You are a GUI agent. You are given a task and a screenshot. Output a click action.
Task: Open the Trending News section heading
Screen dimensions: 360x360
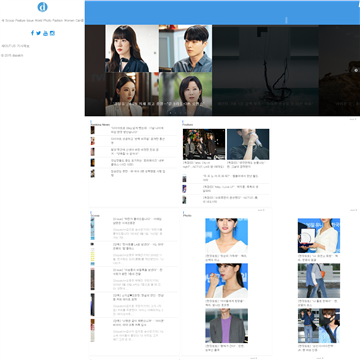point(100,124)
